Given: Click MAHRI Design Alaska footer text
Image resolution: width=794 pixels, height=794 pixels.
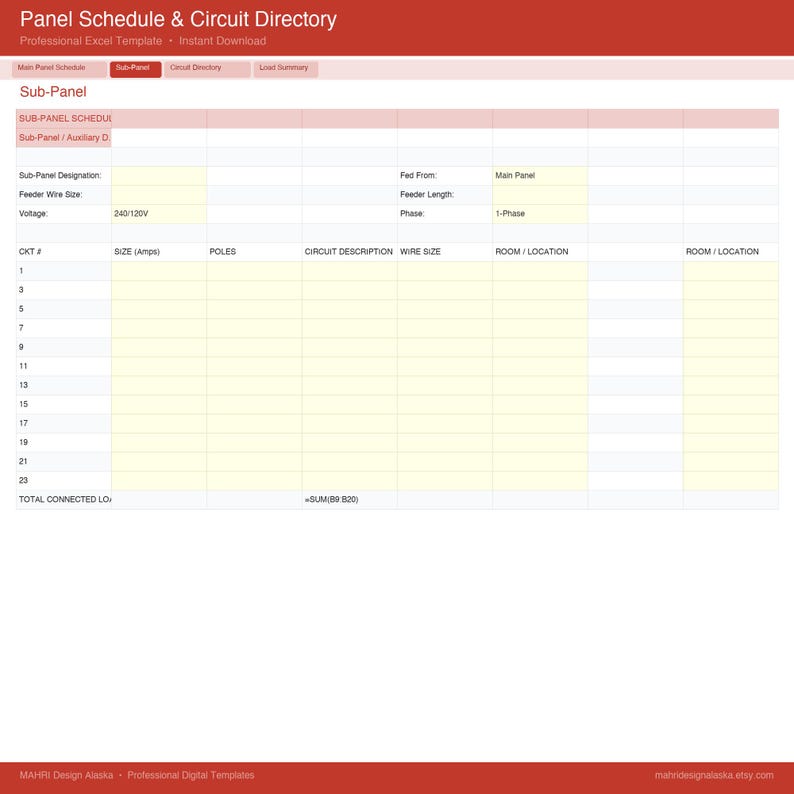Looking at the screenshot, I should point(66,775).
